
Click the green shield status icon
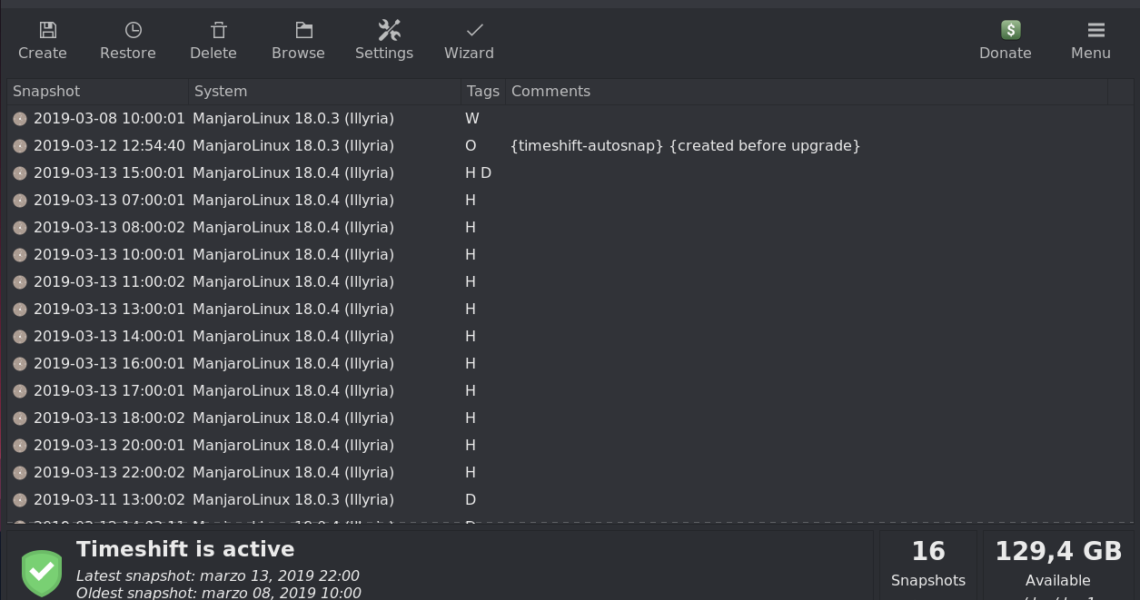click(42, 572)
